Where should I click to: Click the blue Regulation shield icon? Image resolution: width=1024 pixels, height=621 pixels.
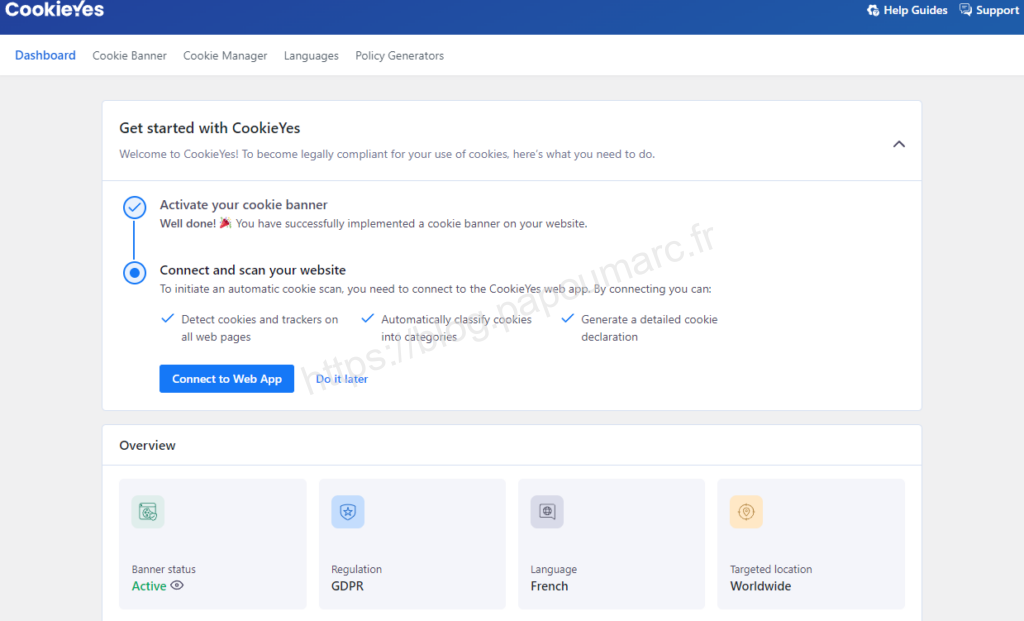[x=348, y=512]
